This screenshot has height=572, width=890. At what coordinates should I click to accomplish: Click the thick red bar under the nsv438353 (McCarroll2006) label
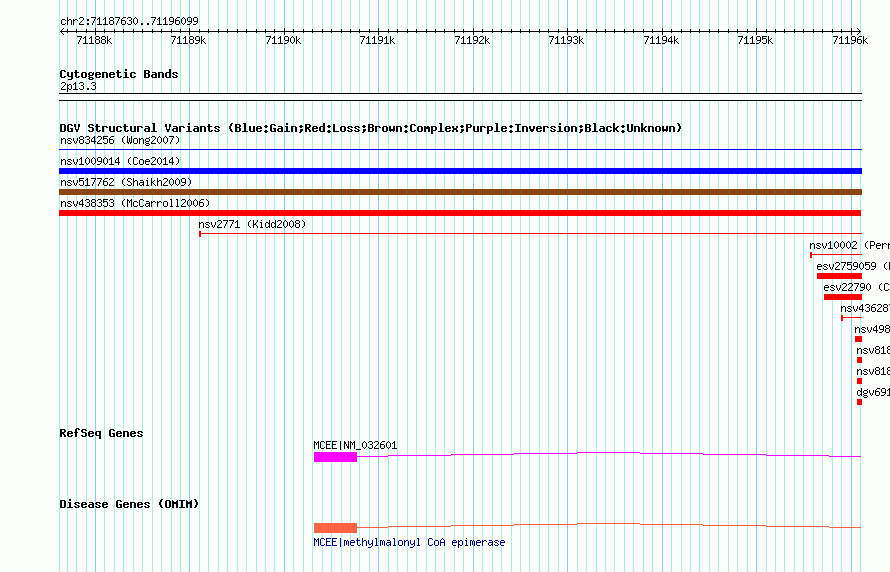(x=460, y=213)
